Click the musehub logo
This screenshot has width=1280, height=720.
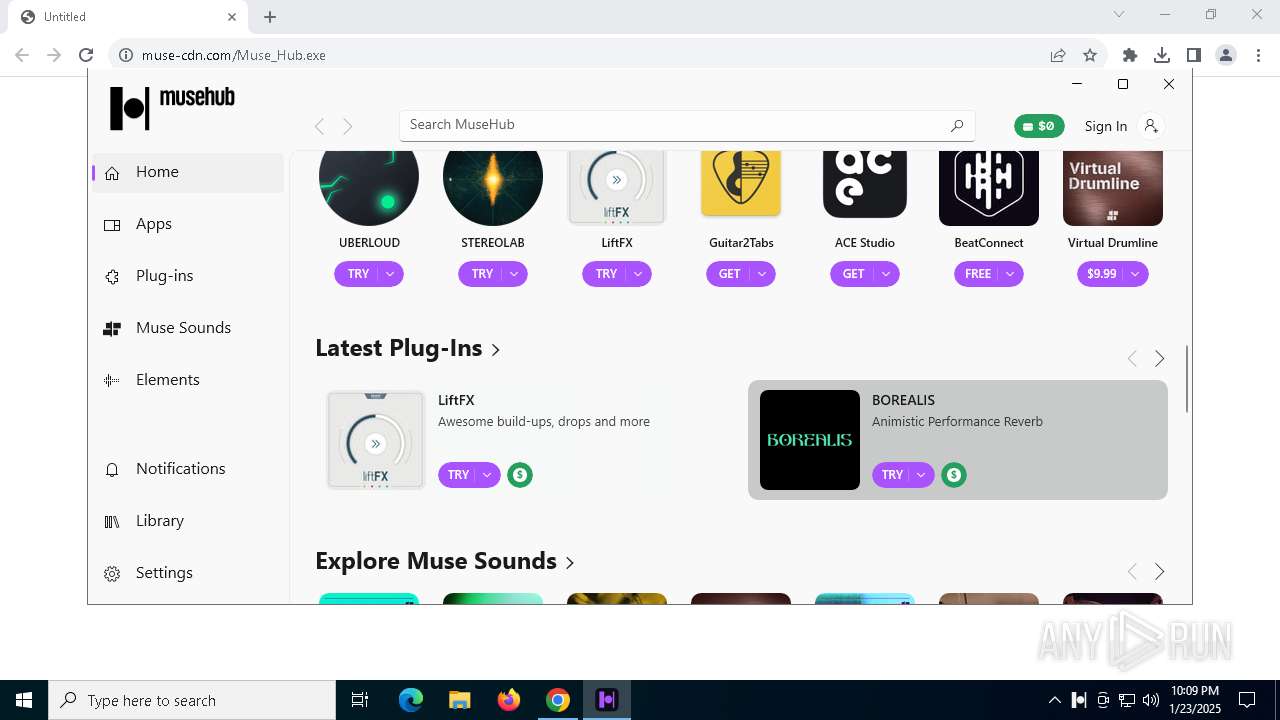coord(172,107)
